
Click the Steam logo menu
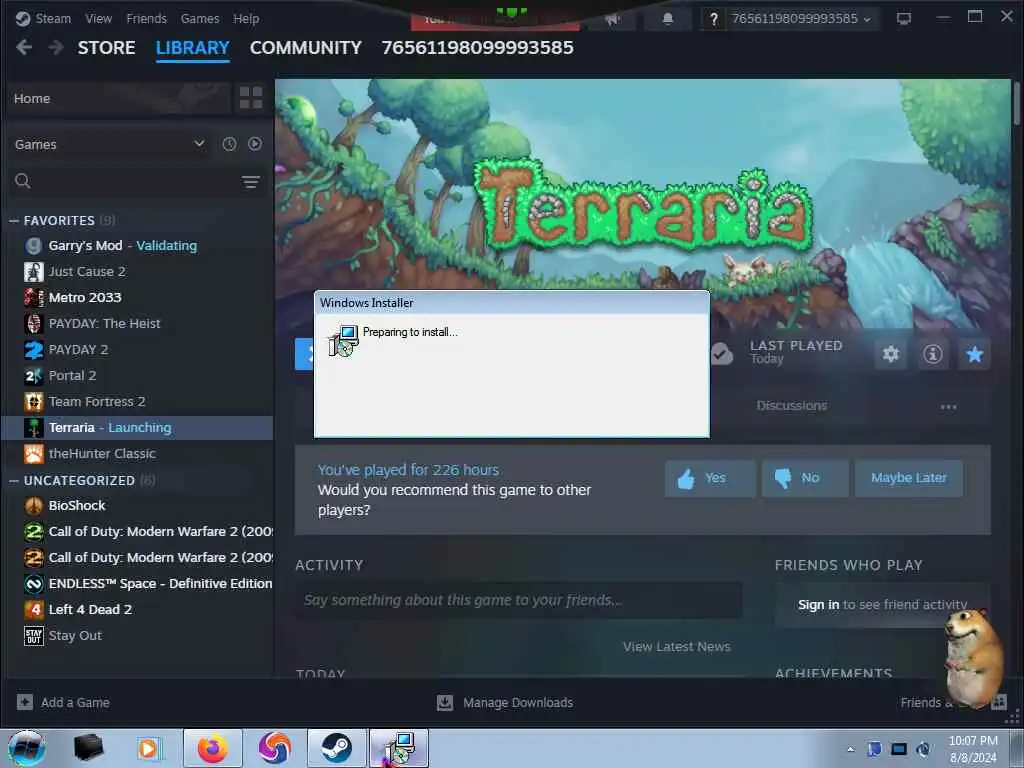click(43, 18)
